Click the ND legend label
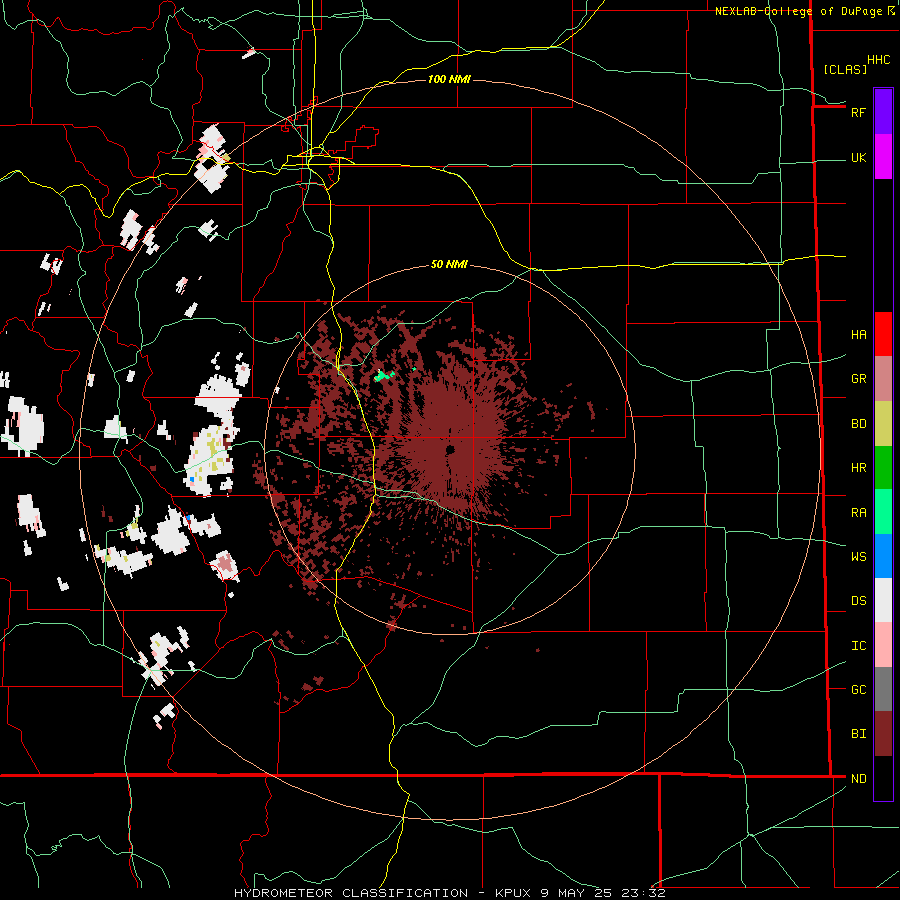Screen dimensions: 900x900 pyautogui.click(x=859, y=779)
